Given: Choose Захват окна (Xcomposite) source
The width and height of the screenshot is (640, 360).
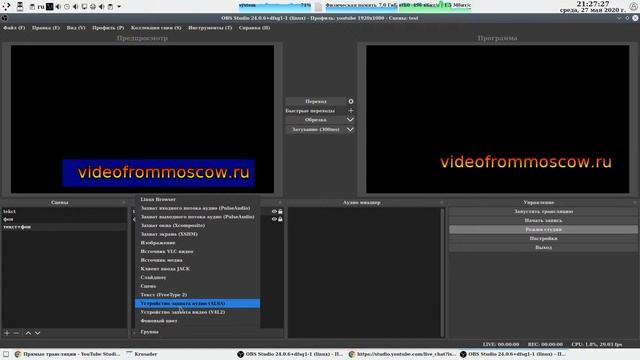Looking at the screenshot, I should 198,225.
